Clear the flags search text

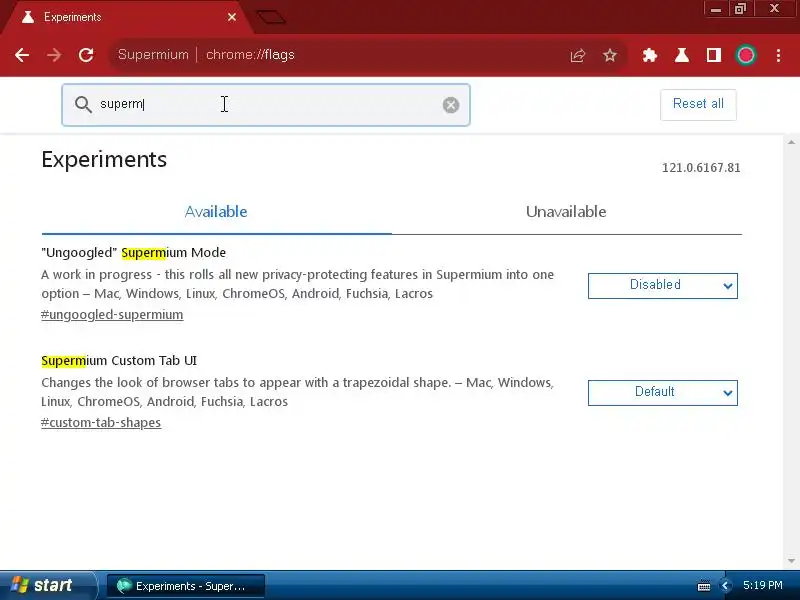click(451, 105)
